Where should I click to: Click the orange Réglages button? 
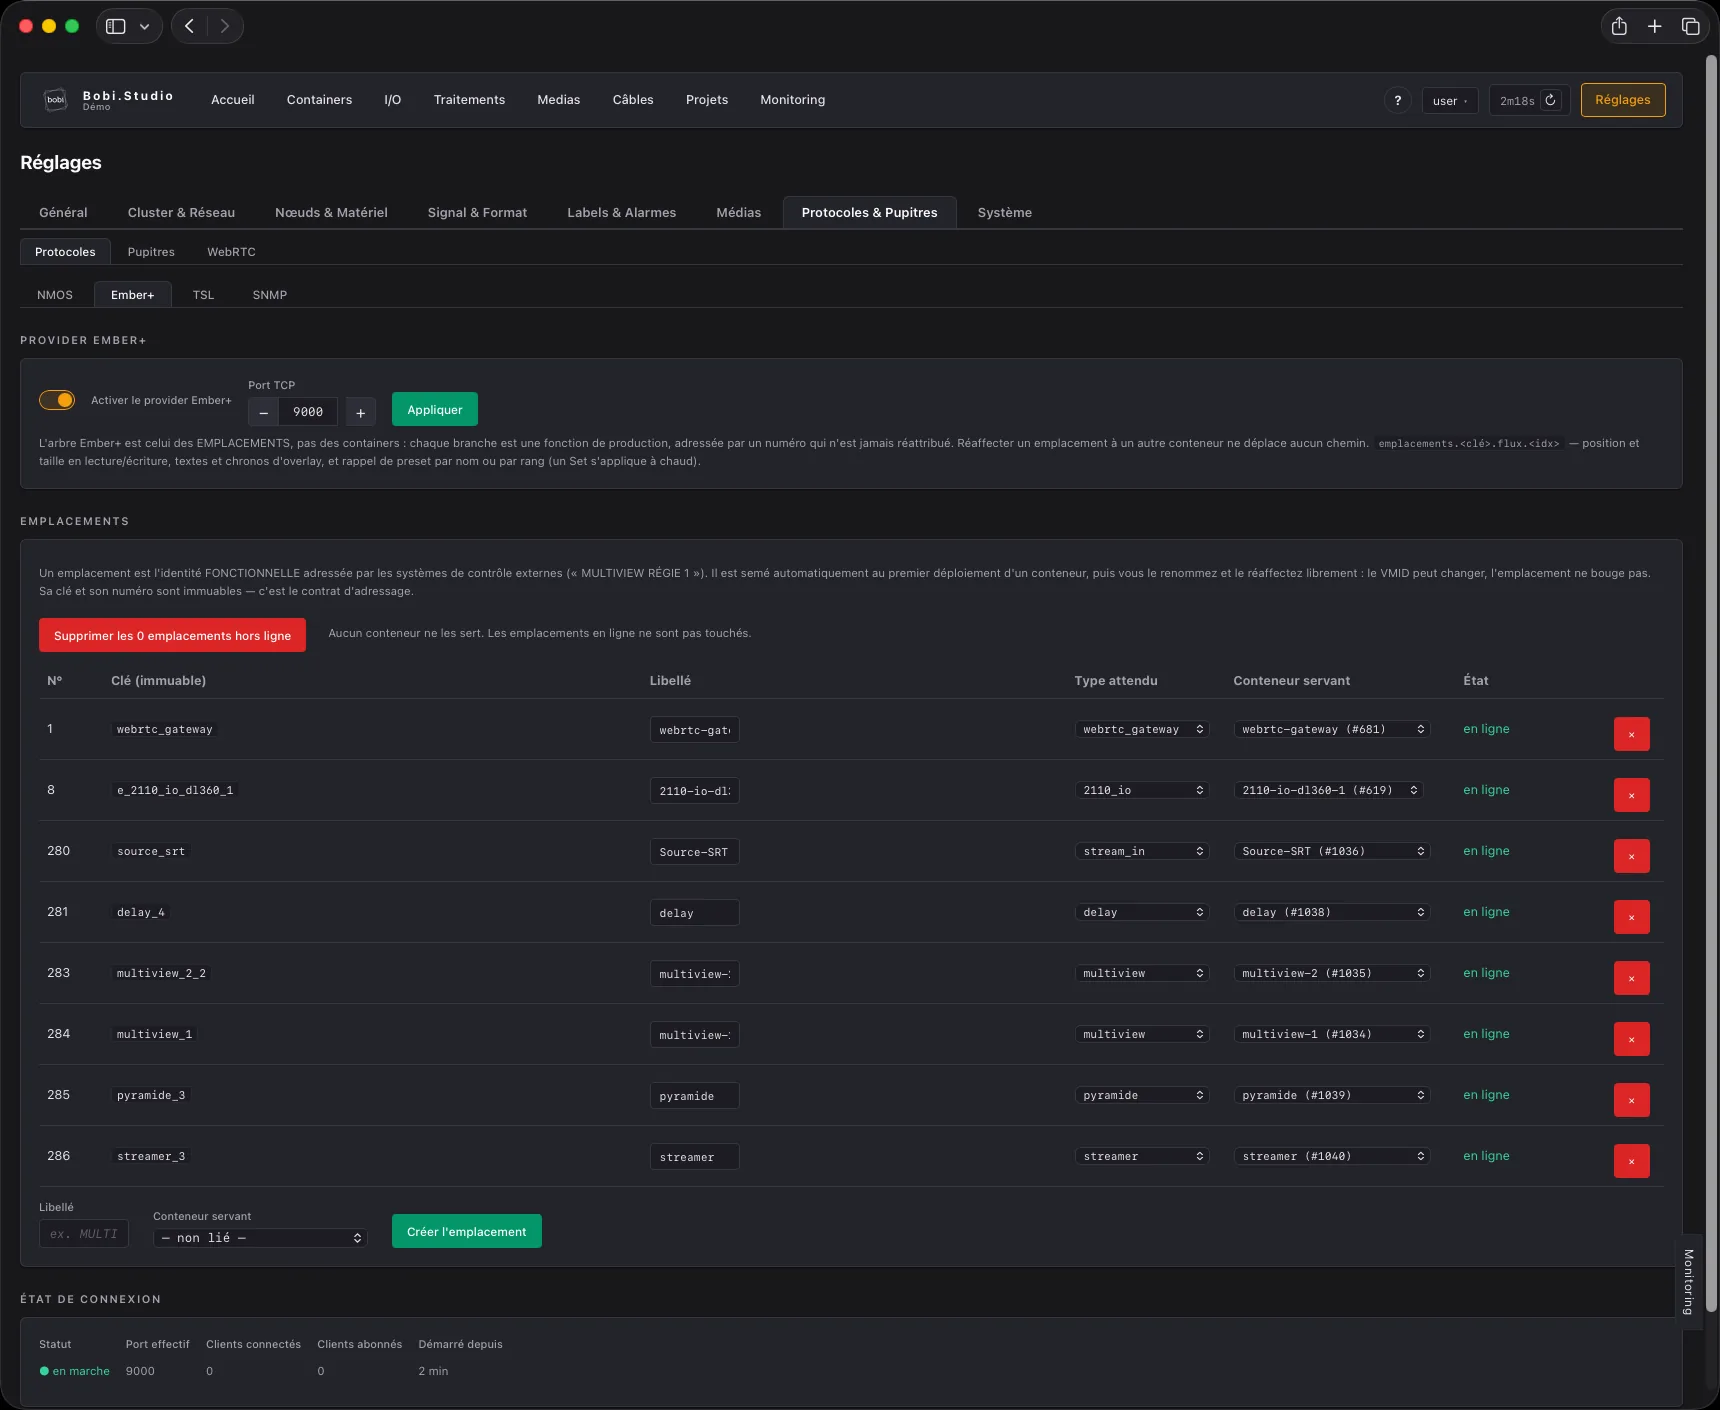coord(1622,100)
